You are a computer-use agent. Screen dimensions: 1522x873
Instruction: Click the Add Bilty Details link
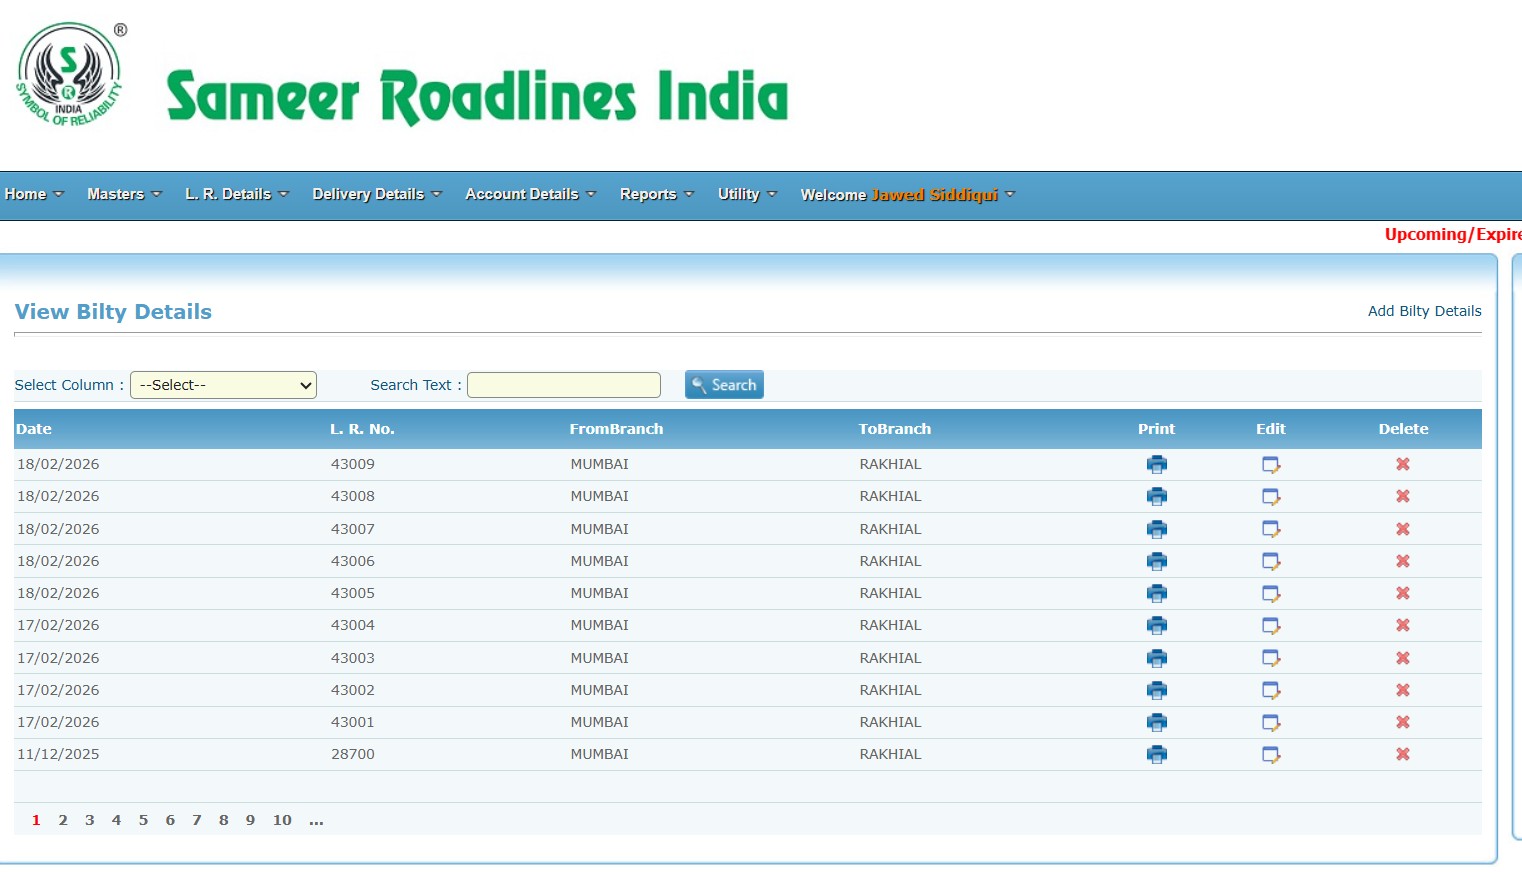coord(1424,311)
